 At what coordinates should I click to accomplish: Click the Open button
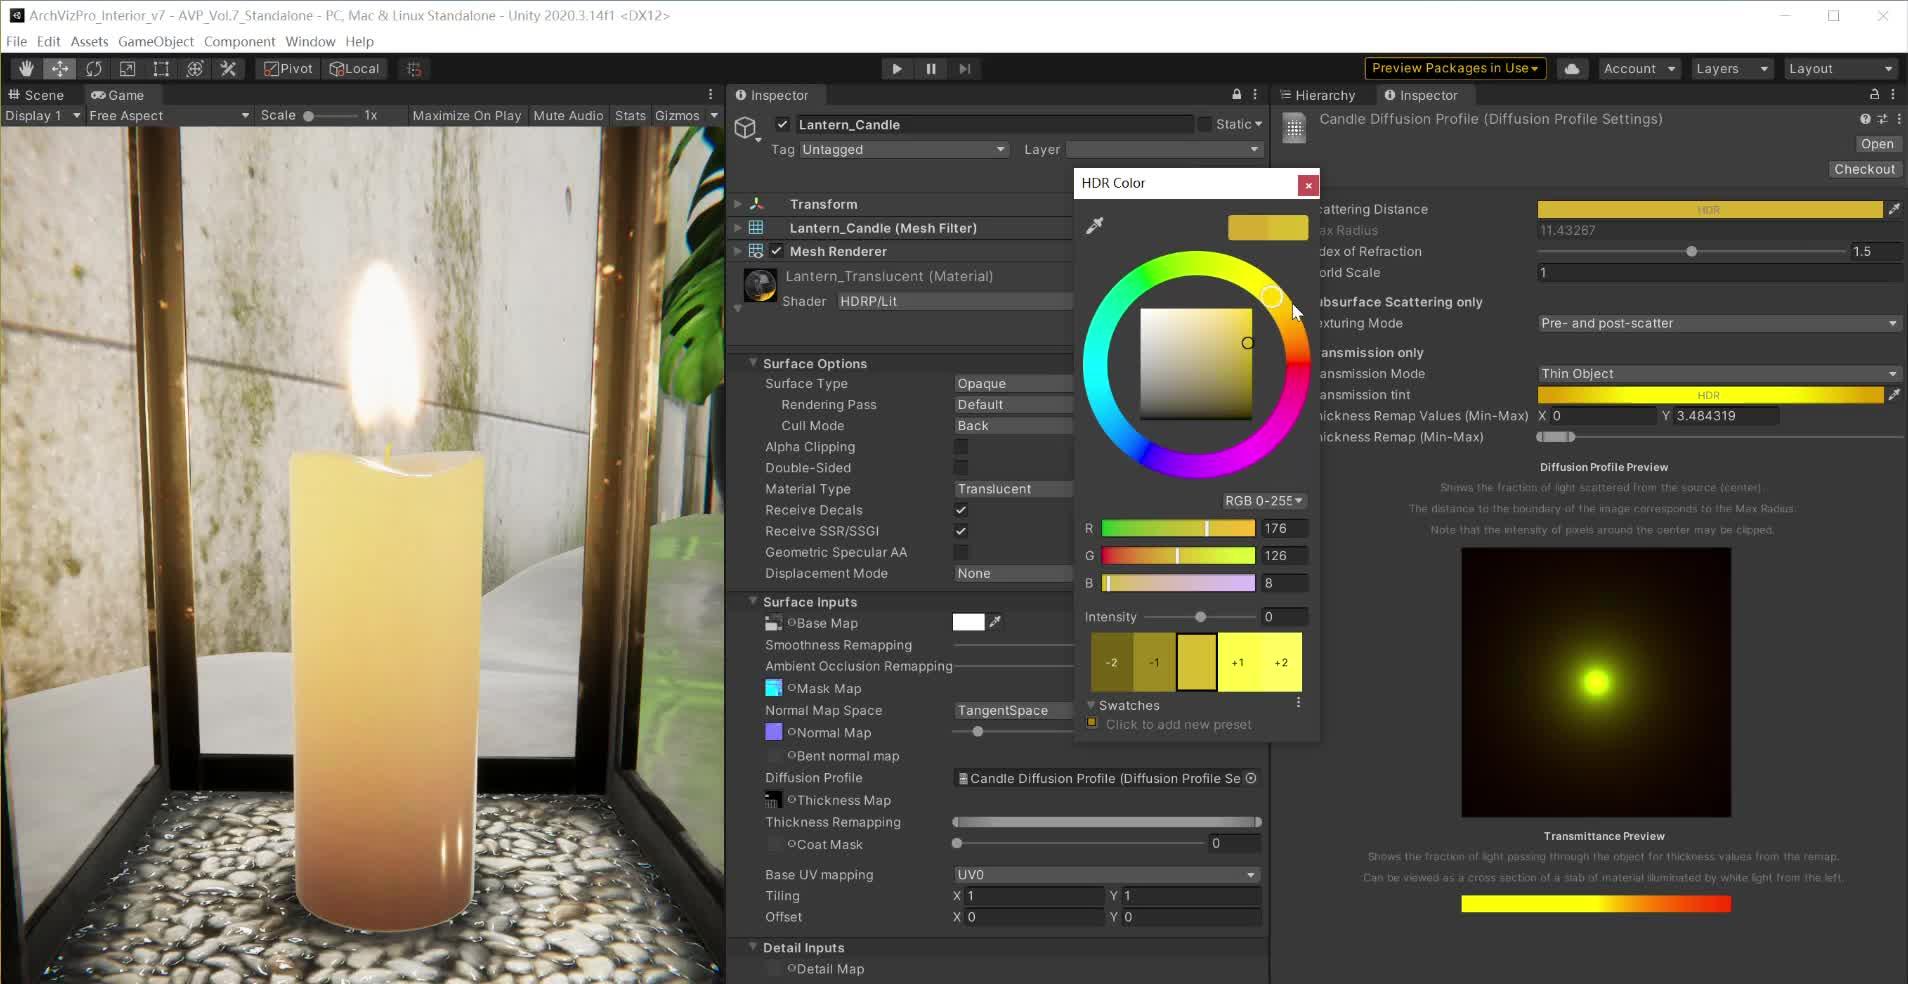[1876, 144]
